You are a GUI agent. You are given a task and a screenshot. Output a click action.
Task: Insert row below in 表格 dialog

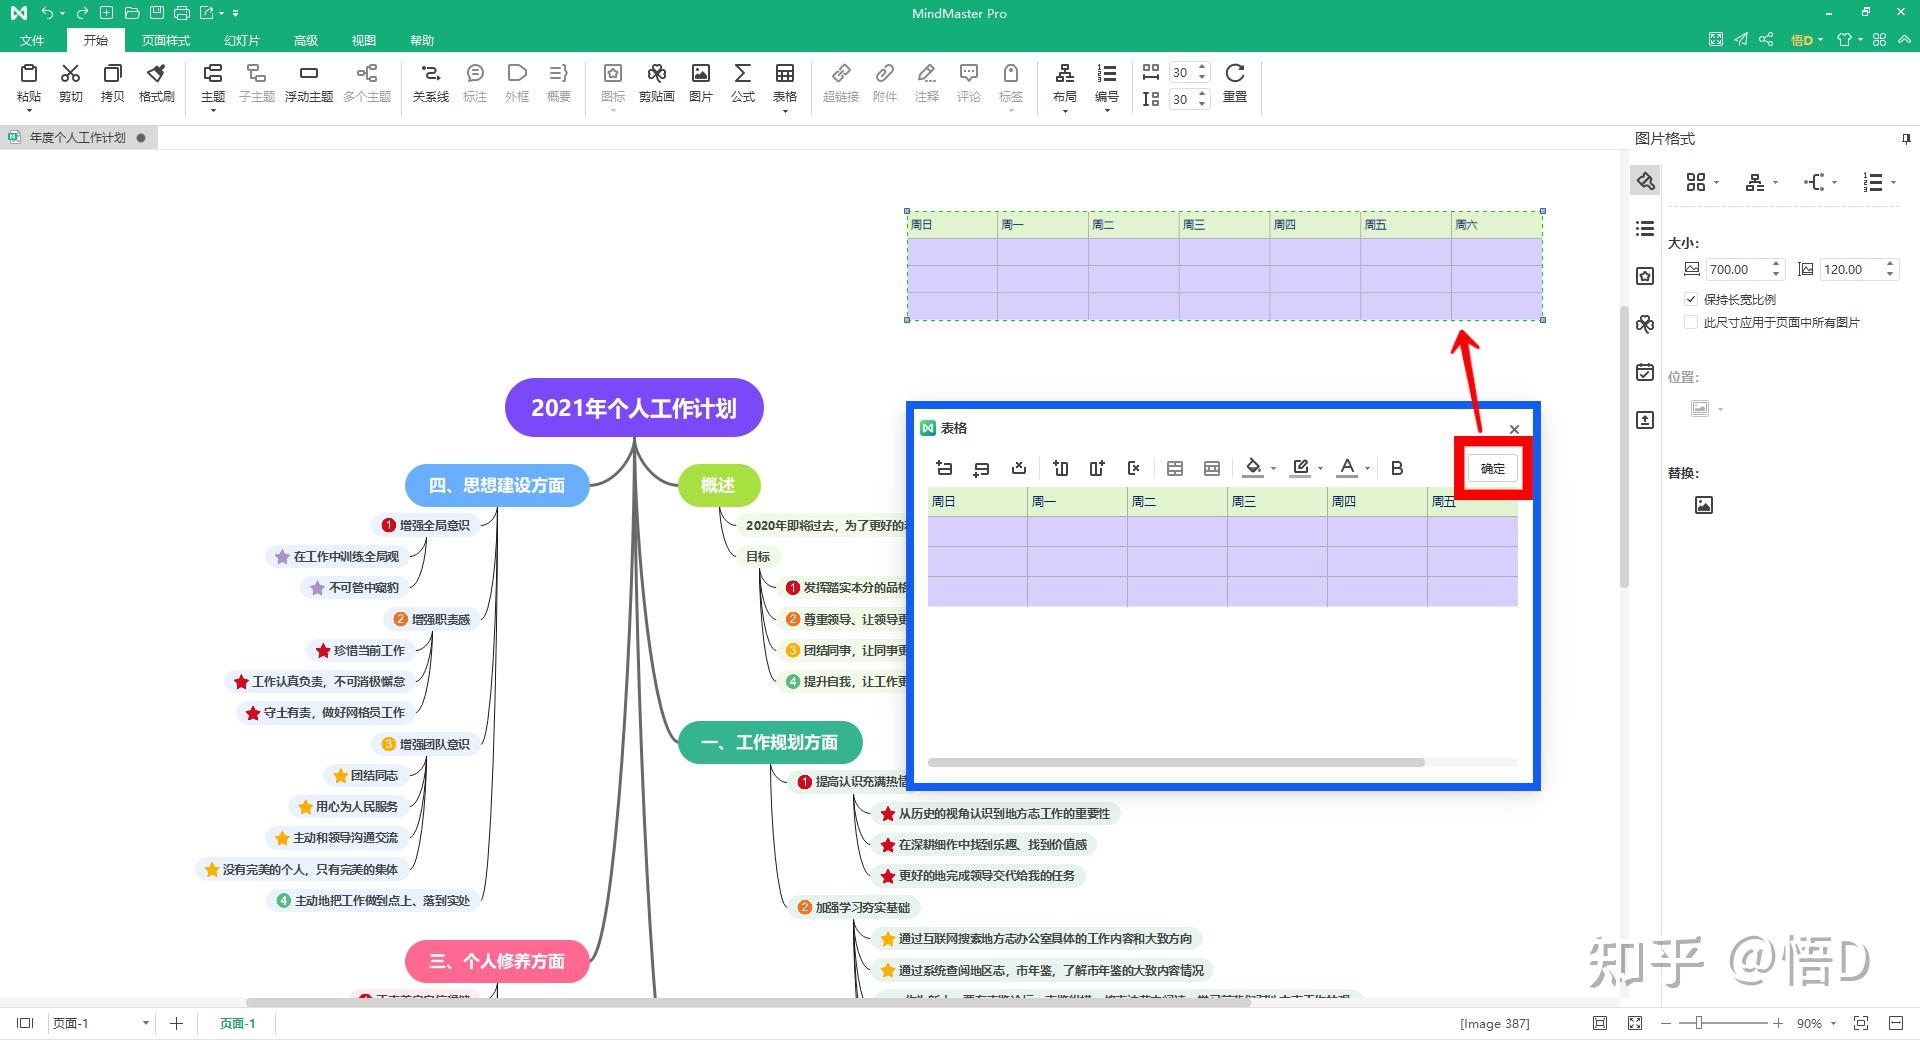981,468
